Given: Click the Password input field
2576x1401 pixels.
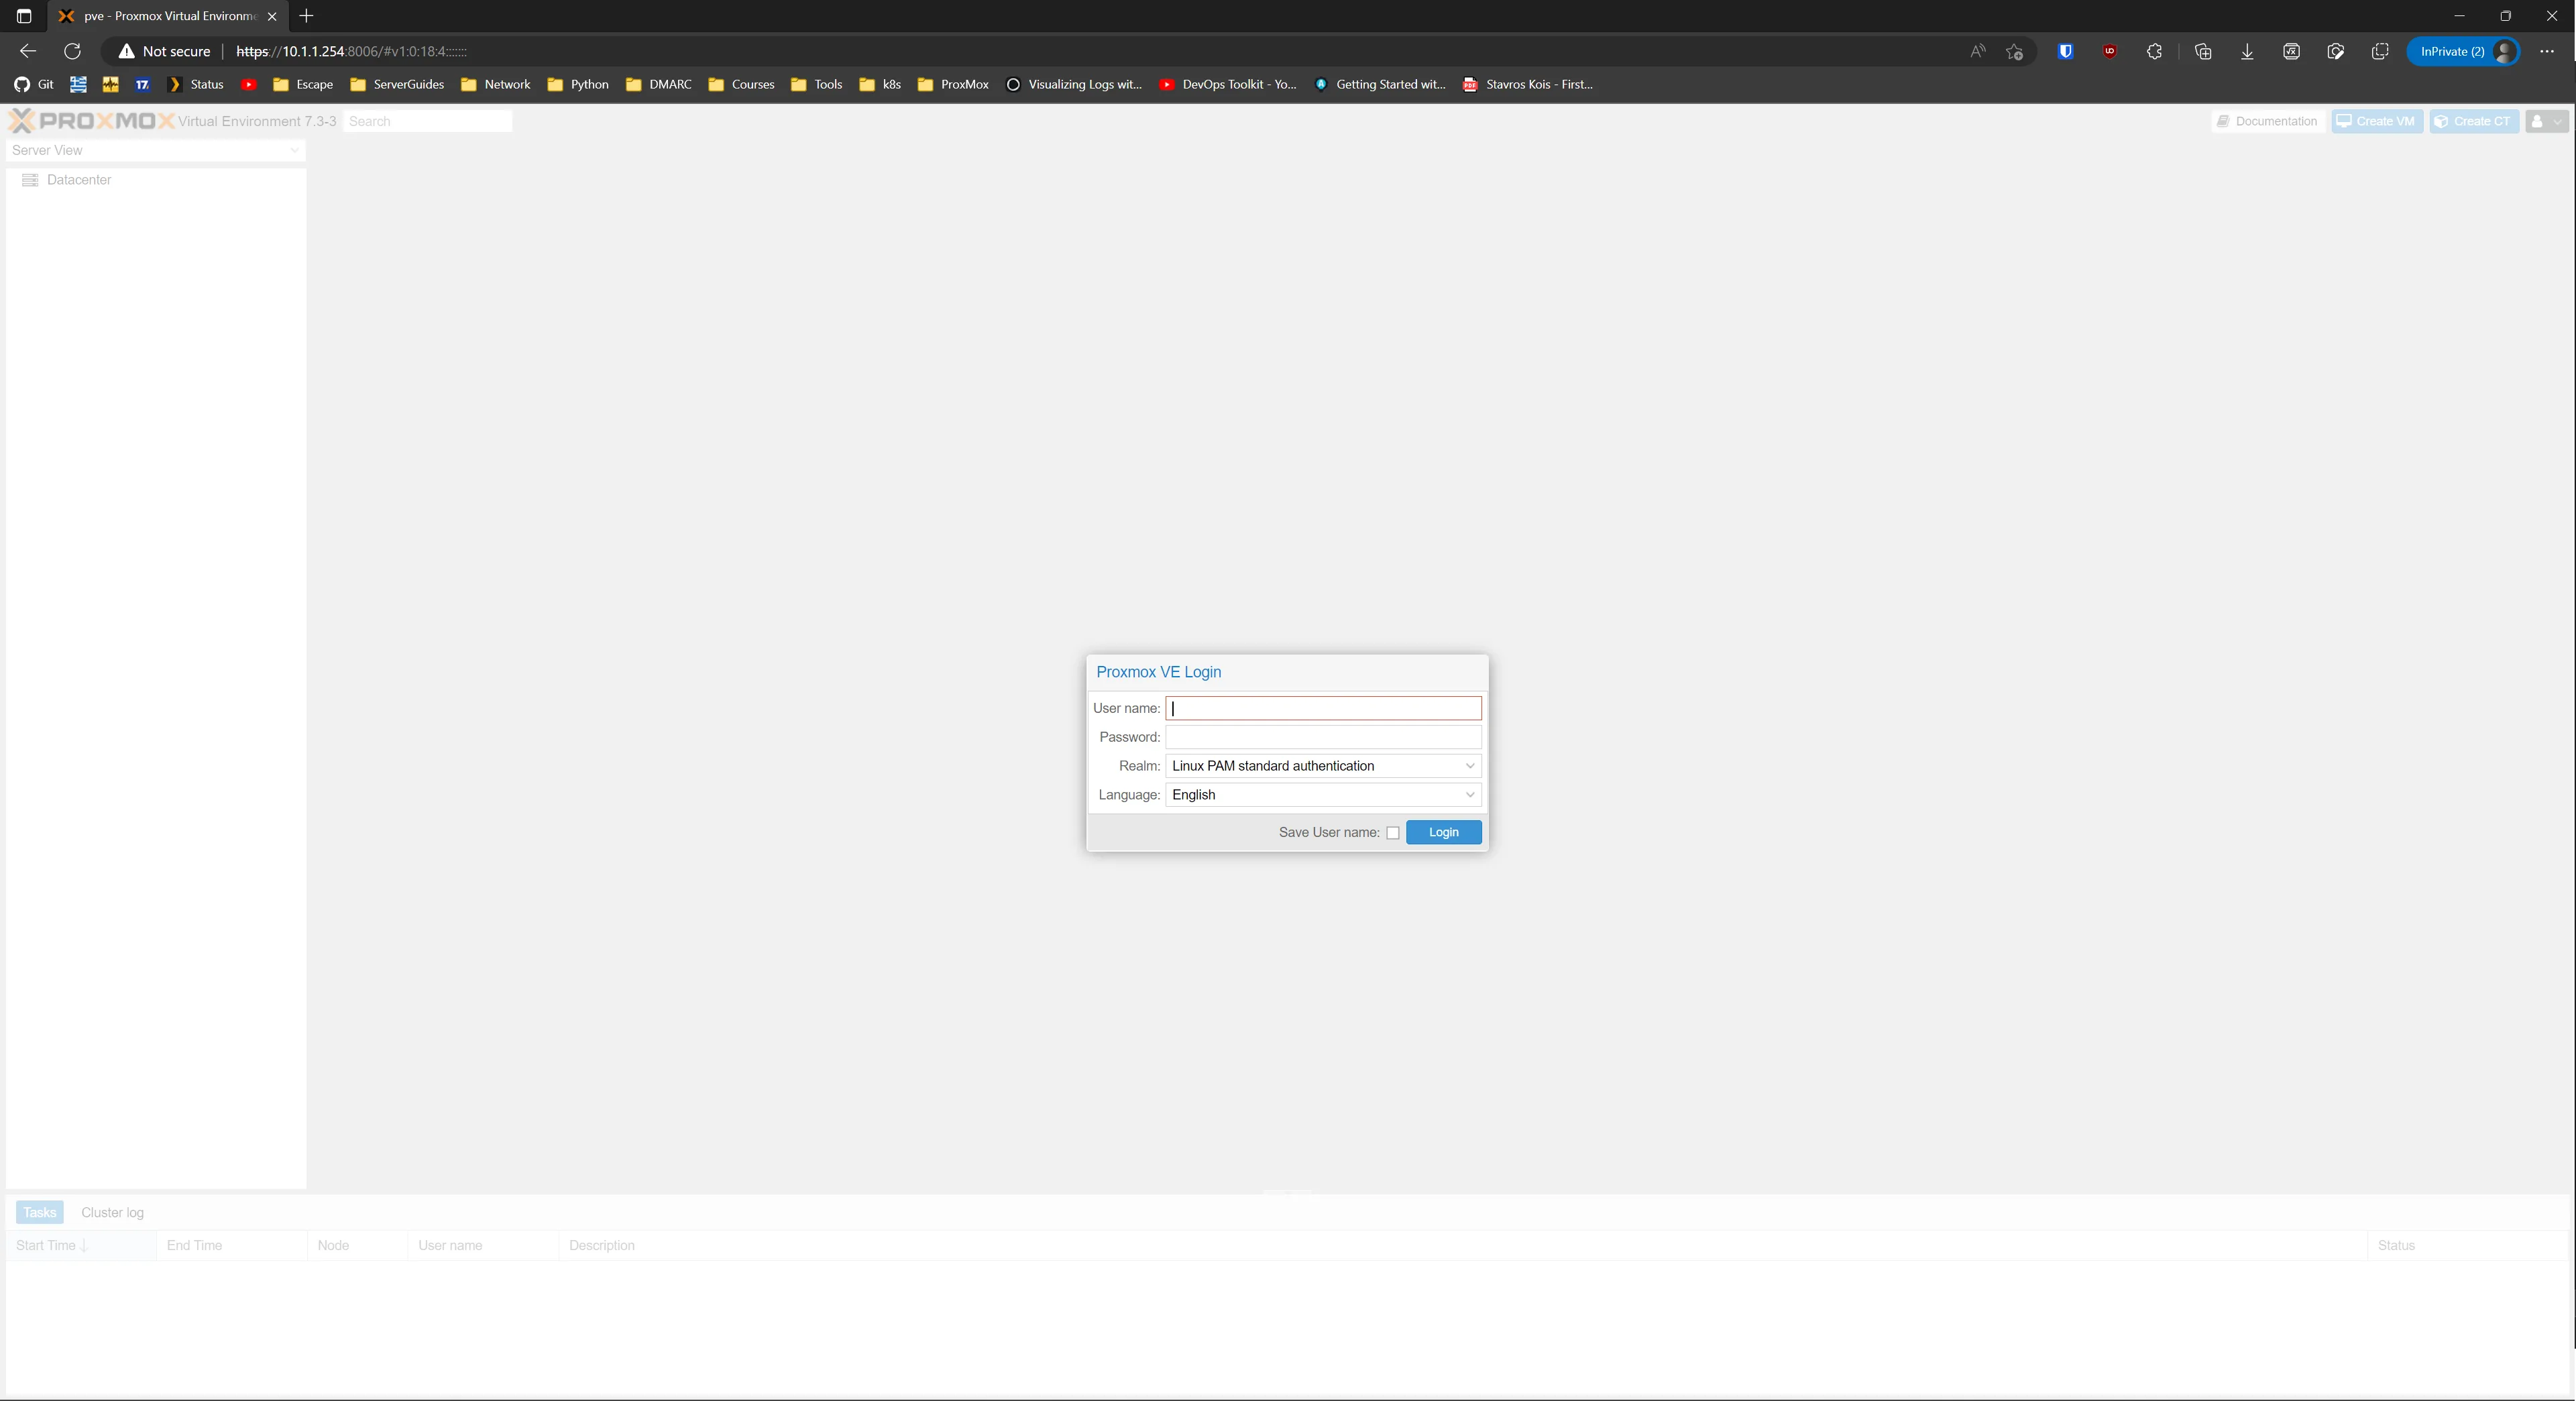Looking at the screenshot, I should click(x=1322, y=737).
